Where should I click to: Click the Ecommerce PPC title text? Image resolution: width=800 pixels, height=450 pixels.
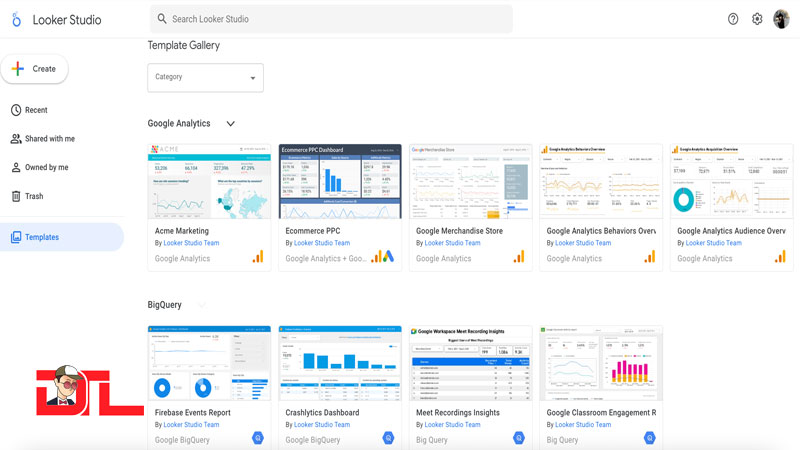click(313, 231)
